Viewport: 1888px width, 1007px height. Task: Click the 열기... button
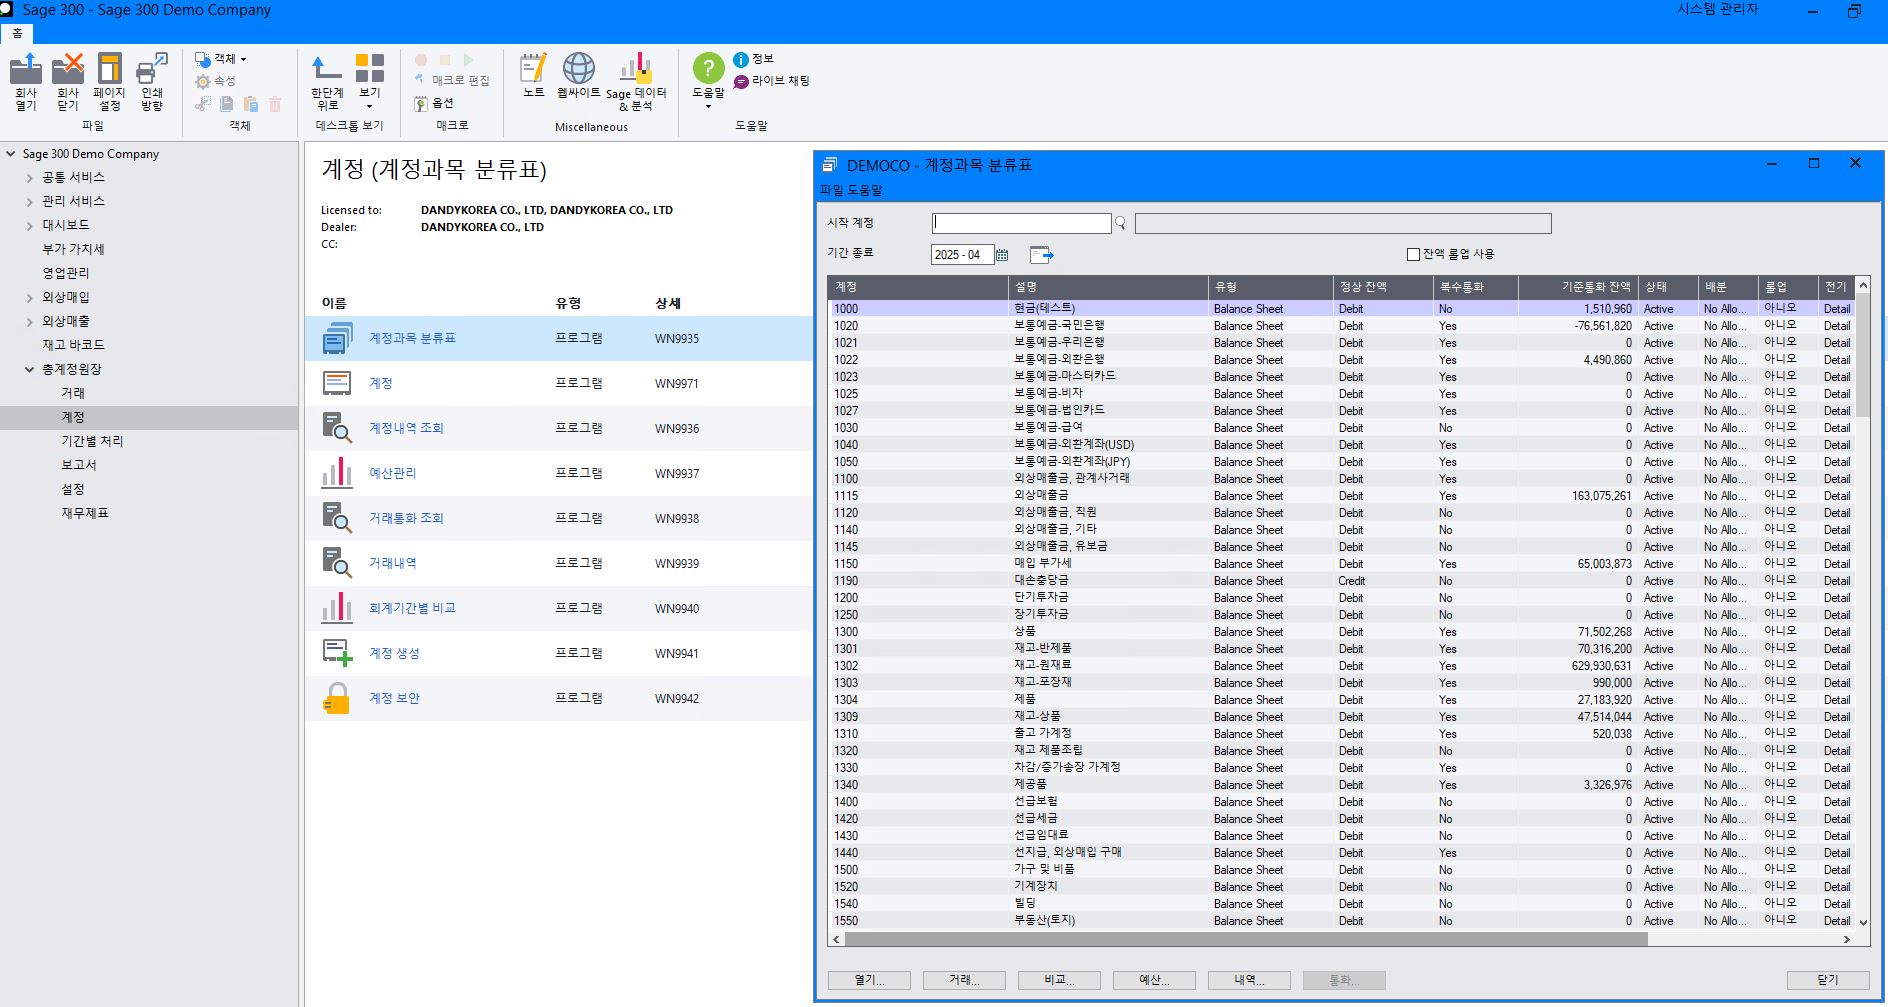coord(869,980)
